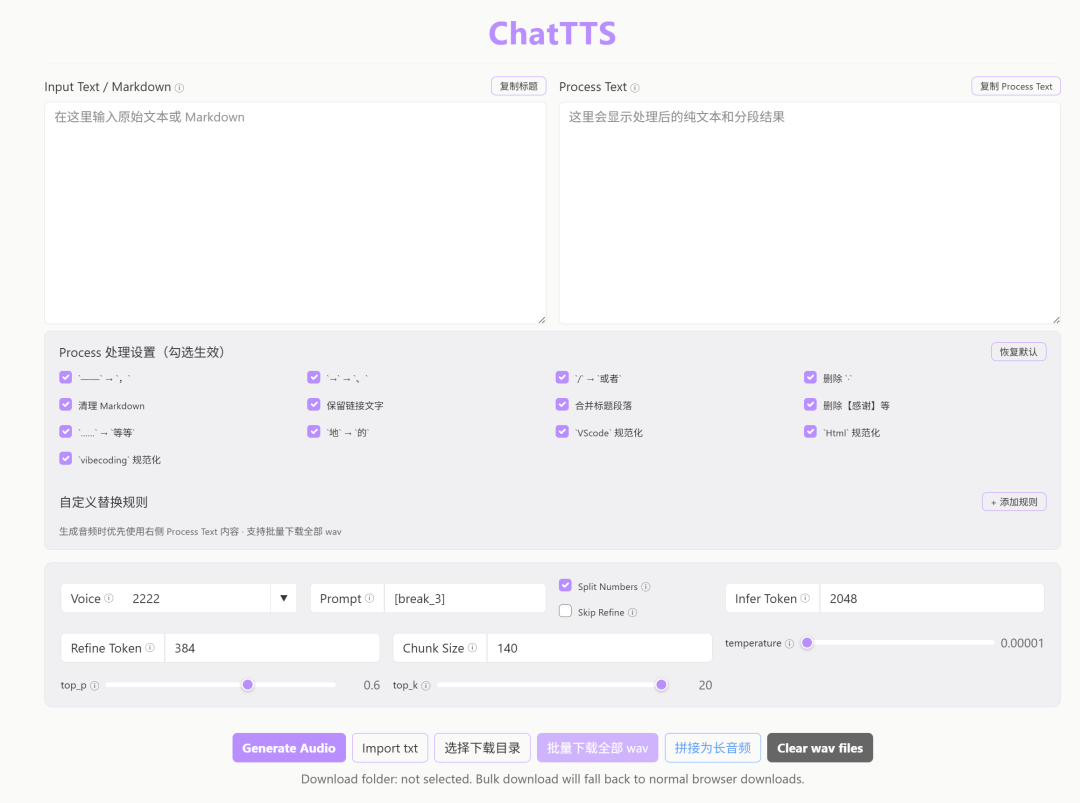Click the '生成音频时优先使用右侧 Process Text 内容' note
Viewport: 1080px width, 803px height.
click(x=200, y=531)
